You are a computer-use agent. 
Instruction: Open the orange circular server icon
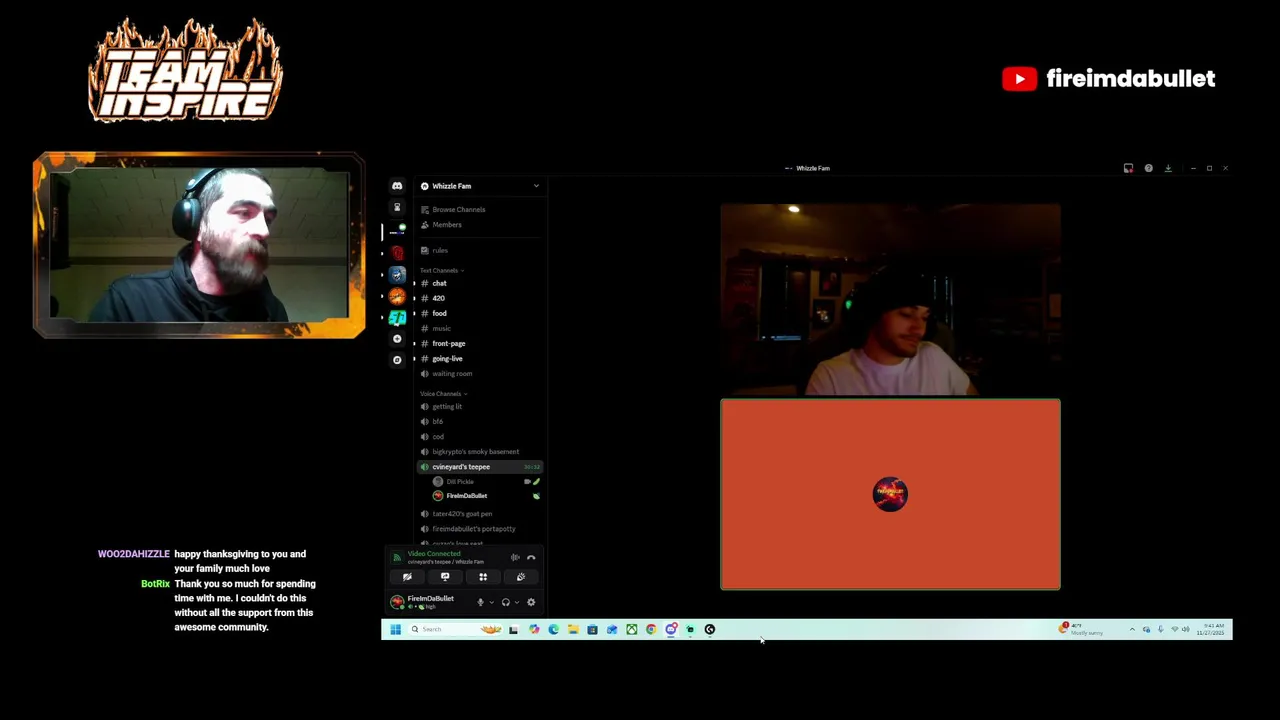[x=397, y=296]
